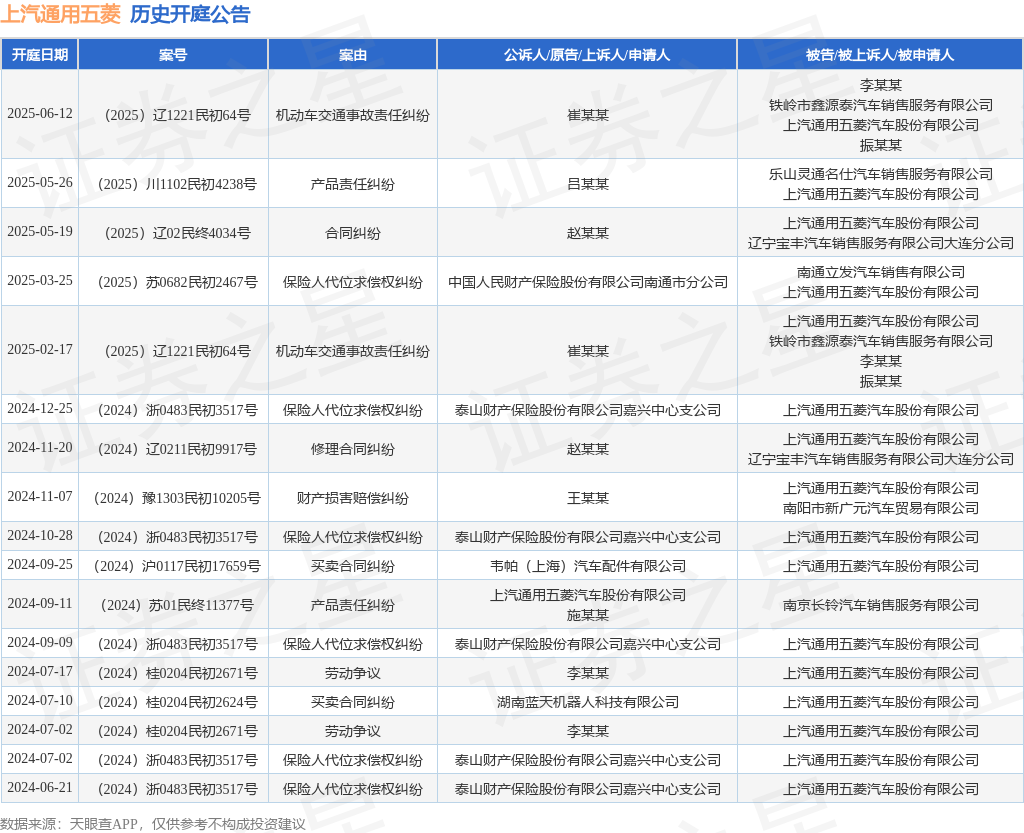Click 铁岭市鑫源泰 defendant in the 2025-06-12 row

pos(880,105)
